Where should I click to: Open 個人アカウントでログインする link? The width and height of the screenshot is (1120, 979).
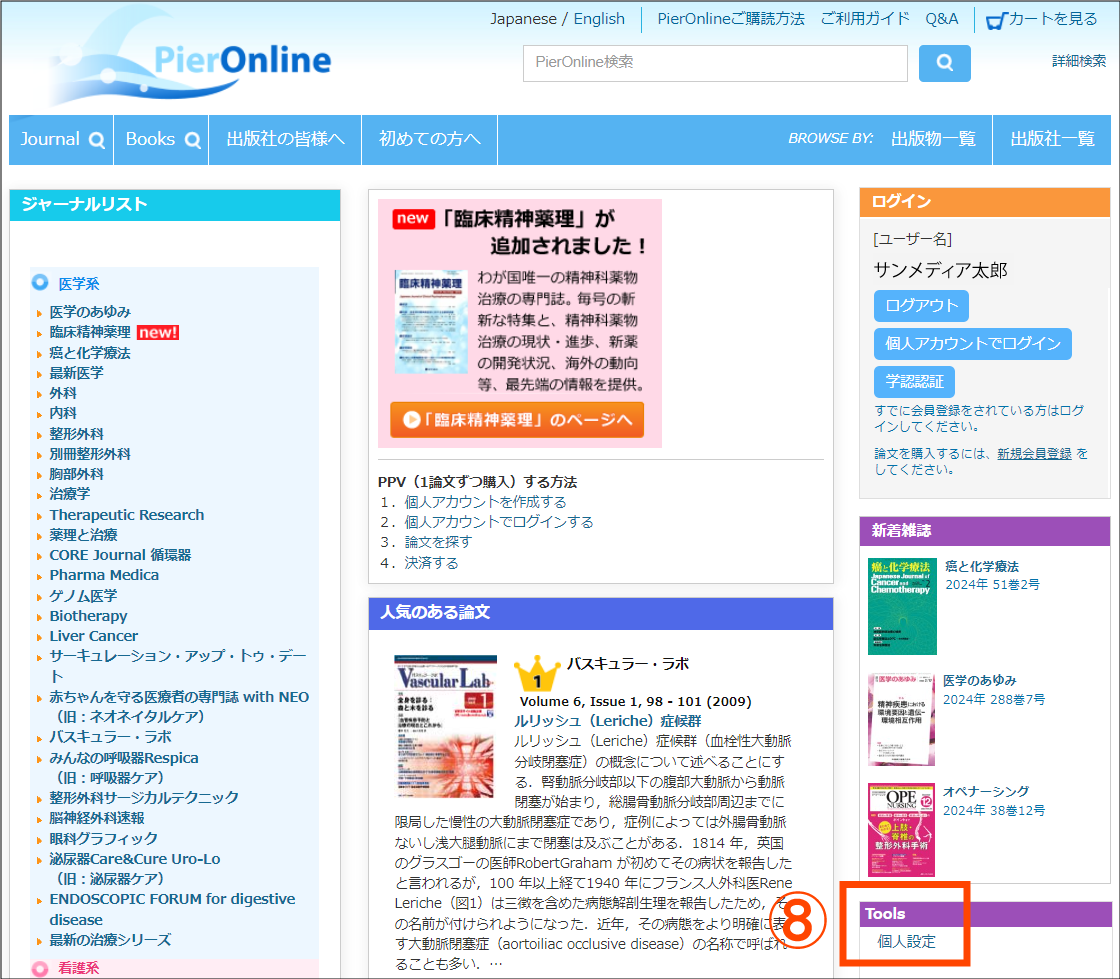[x=499, y=522]
